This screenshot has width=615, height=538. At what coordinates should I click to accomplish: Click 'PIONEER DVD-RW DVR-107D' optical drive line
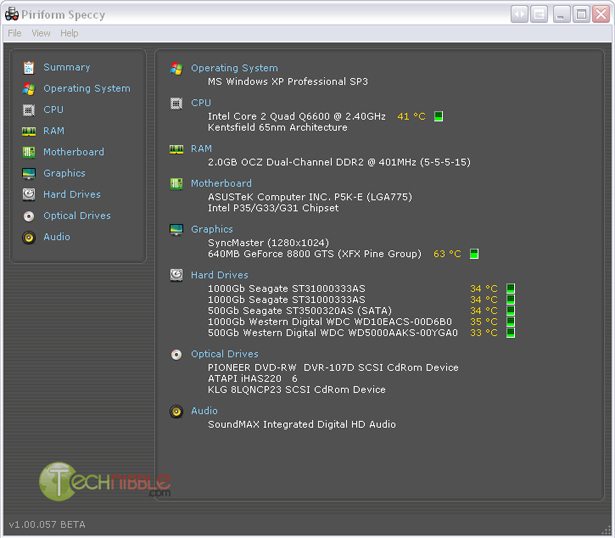333,368
